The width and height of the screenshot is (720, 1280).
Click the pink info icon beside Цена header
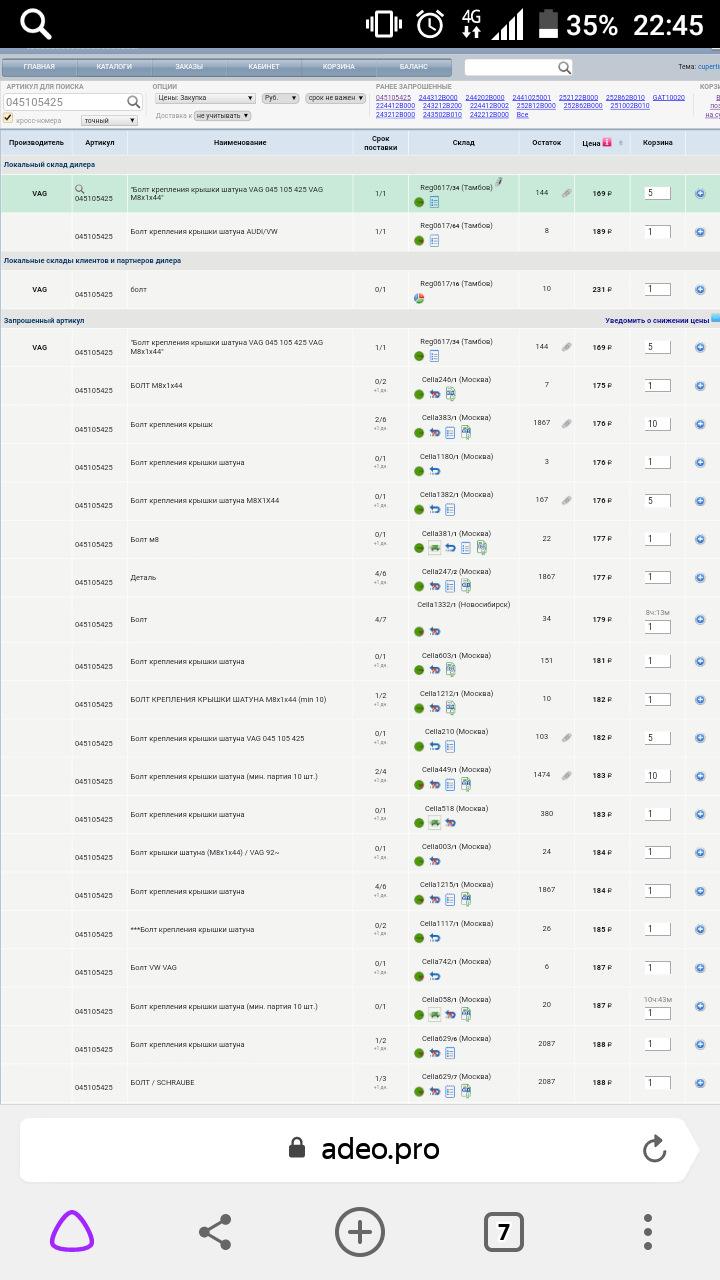click(x=607, y=143)
